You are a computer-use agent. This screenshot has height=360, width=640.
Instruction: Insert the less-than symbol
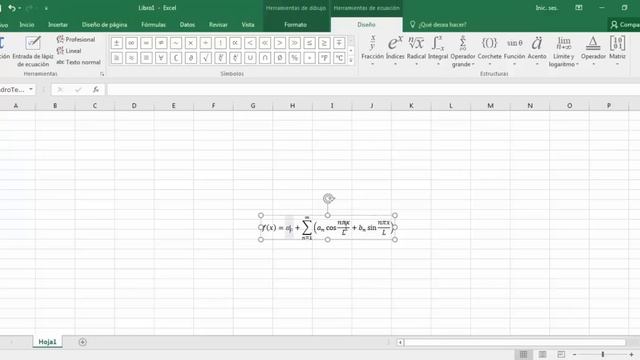[x=250, y=43]
